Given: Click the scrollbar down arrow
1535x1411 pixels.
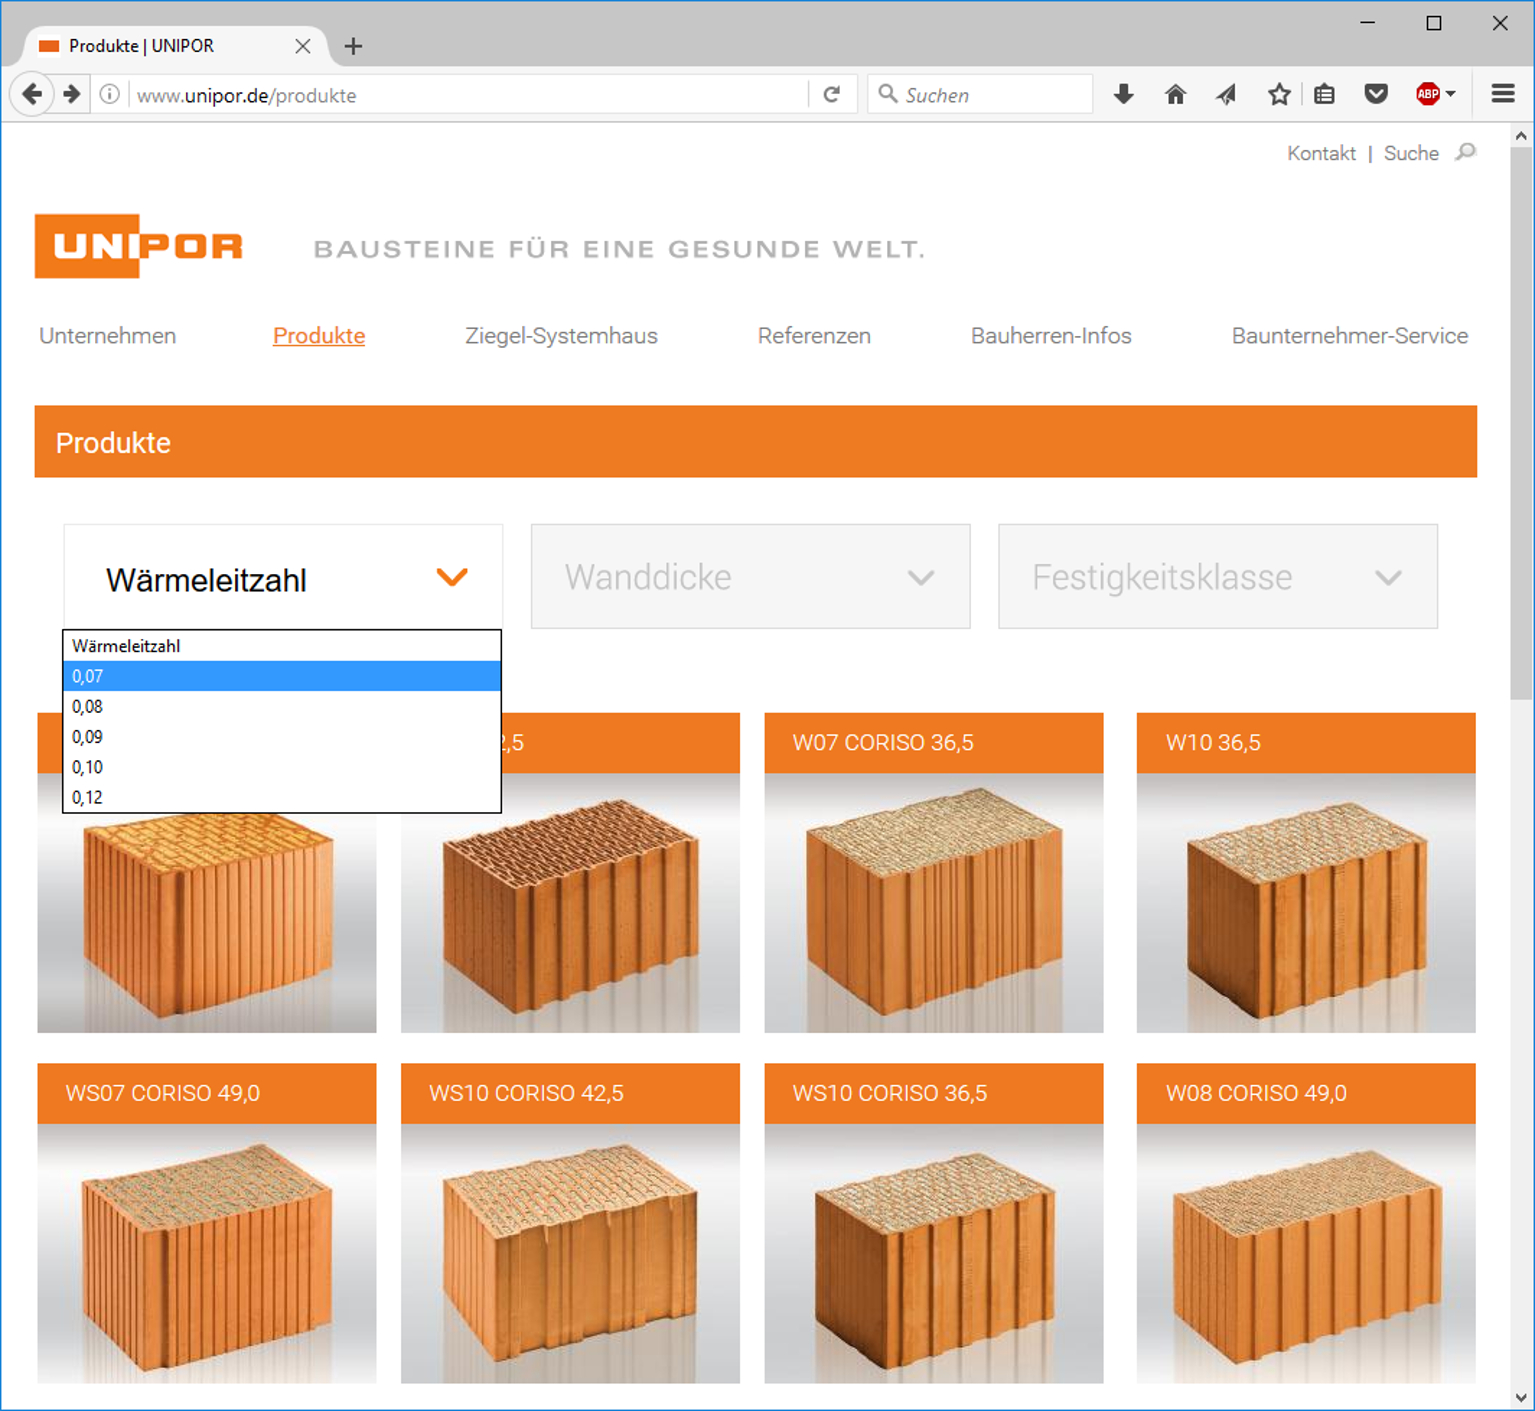Looking at the screenshot, I should click(1521, 1397).
